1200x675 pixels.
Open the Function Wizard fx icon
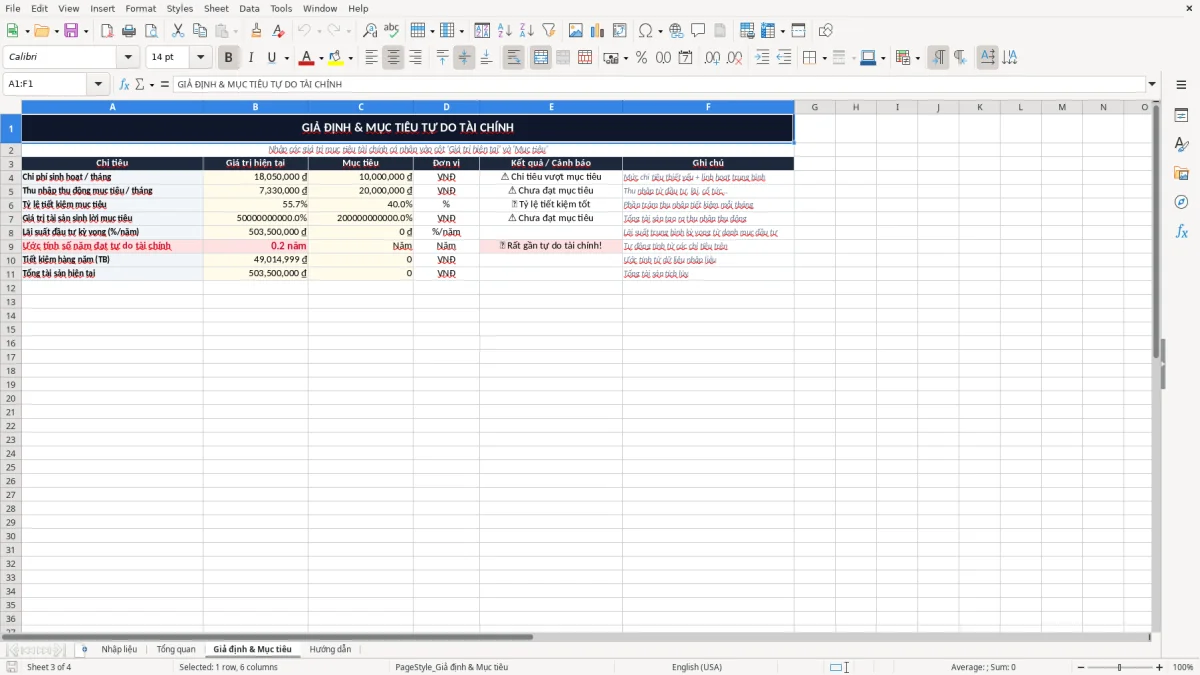pos(125,85)
